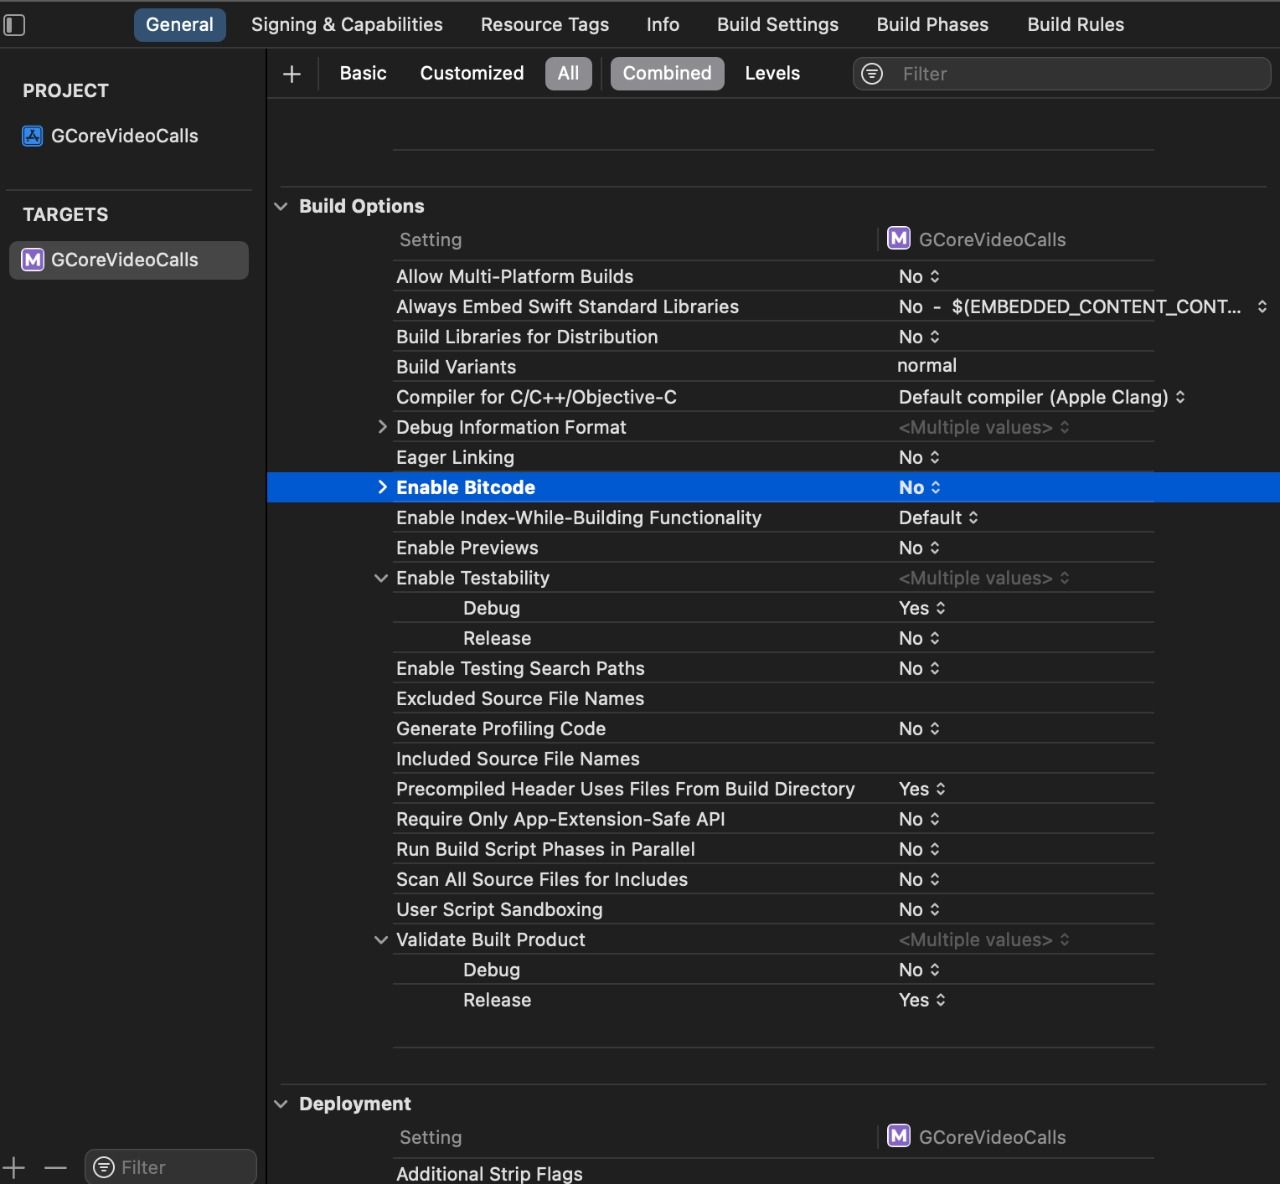This screenshot has width=1280, height=1184.
Task: Click the filter icon in targets sidebar
Action: coord(104,1167)
